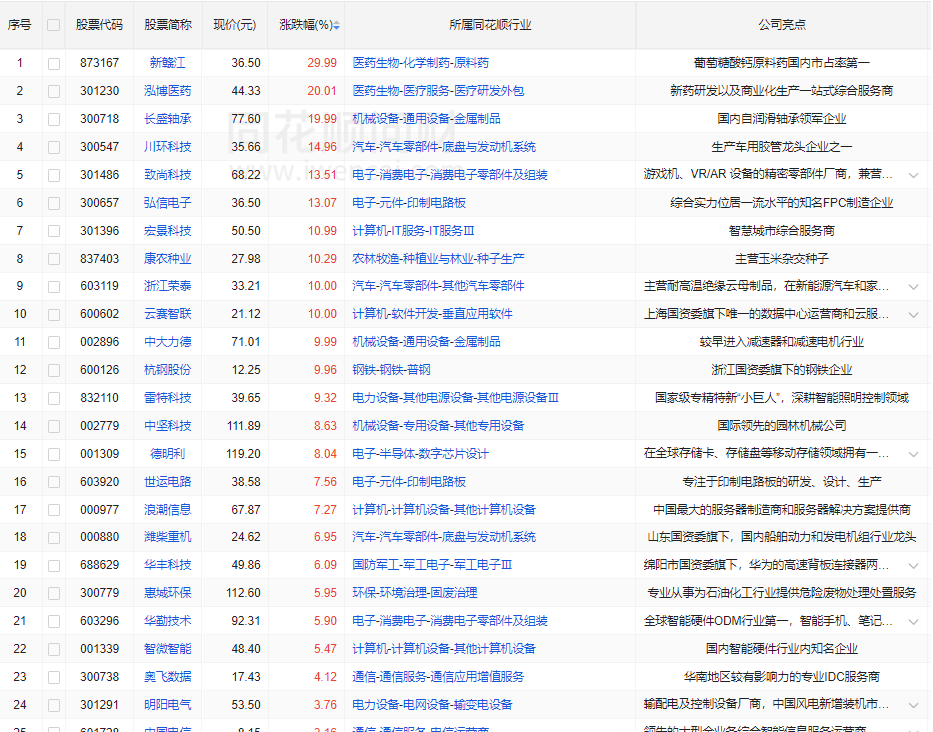The width and height of the screenshot is (933, 732).
Task: Open stock link 长盛轴承
Action: point(168,118)
